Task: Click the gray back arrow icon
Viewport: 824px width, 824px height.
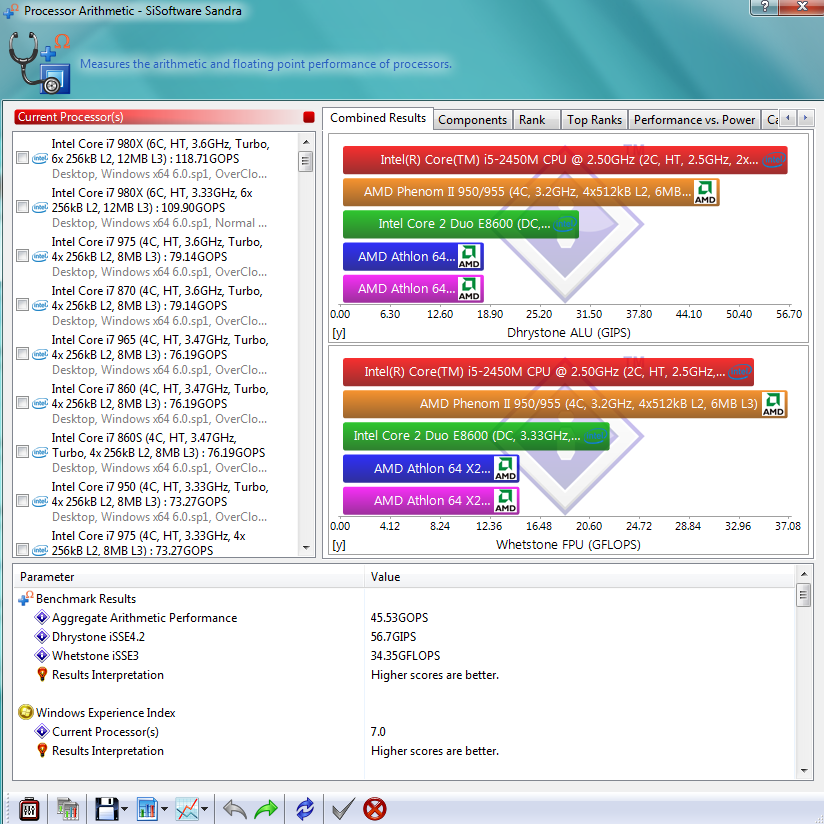Action: coord(235,809)
